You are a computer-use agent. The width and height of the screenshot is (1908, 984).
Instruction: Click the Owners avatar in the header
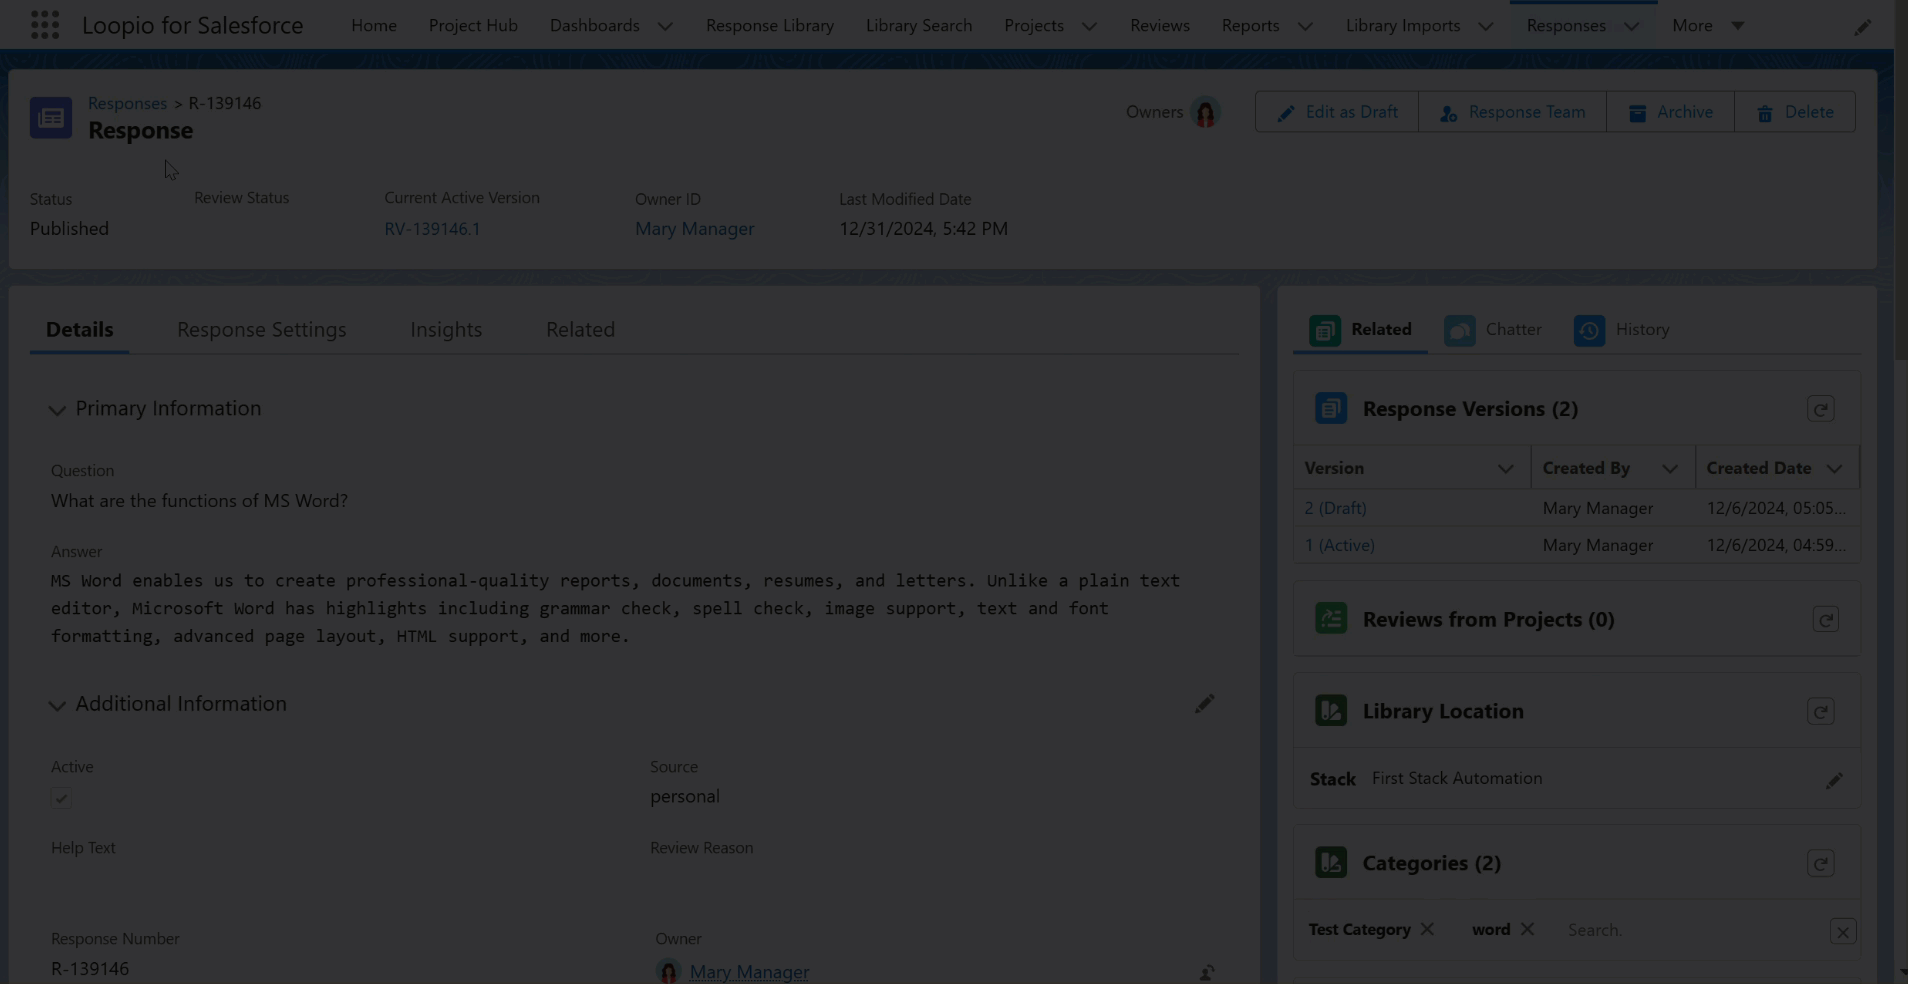[1205, 112]
